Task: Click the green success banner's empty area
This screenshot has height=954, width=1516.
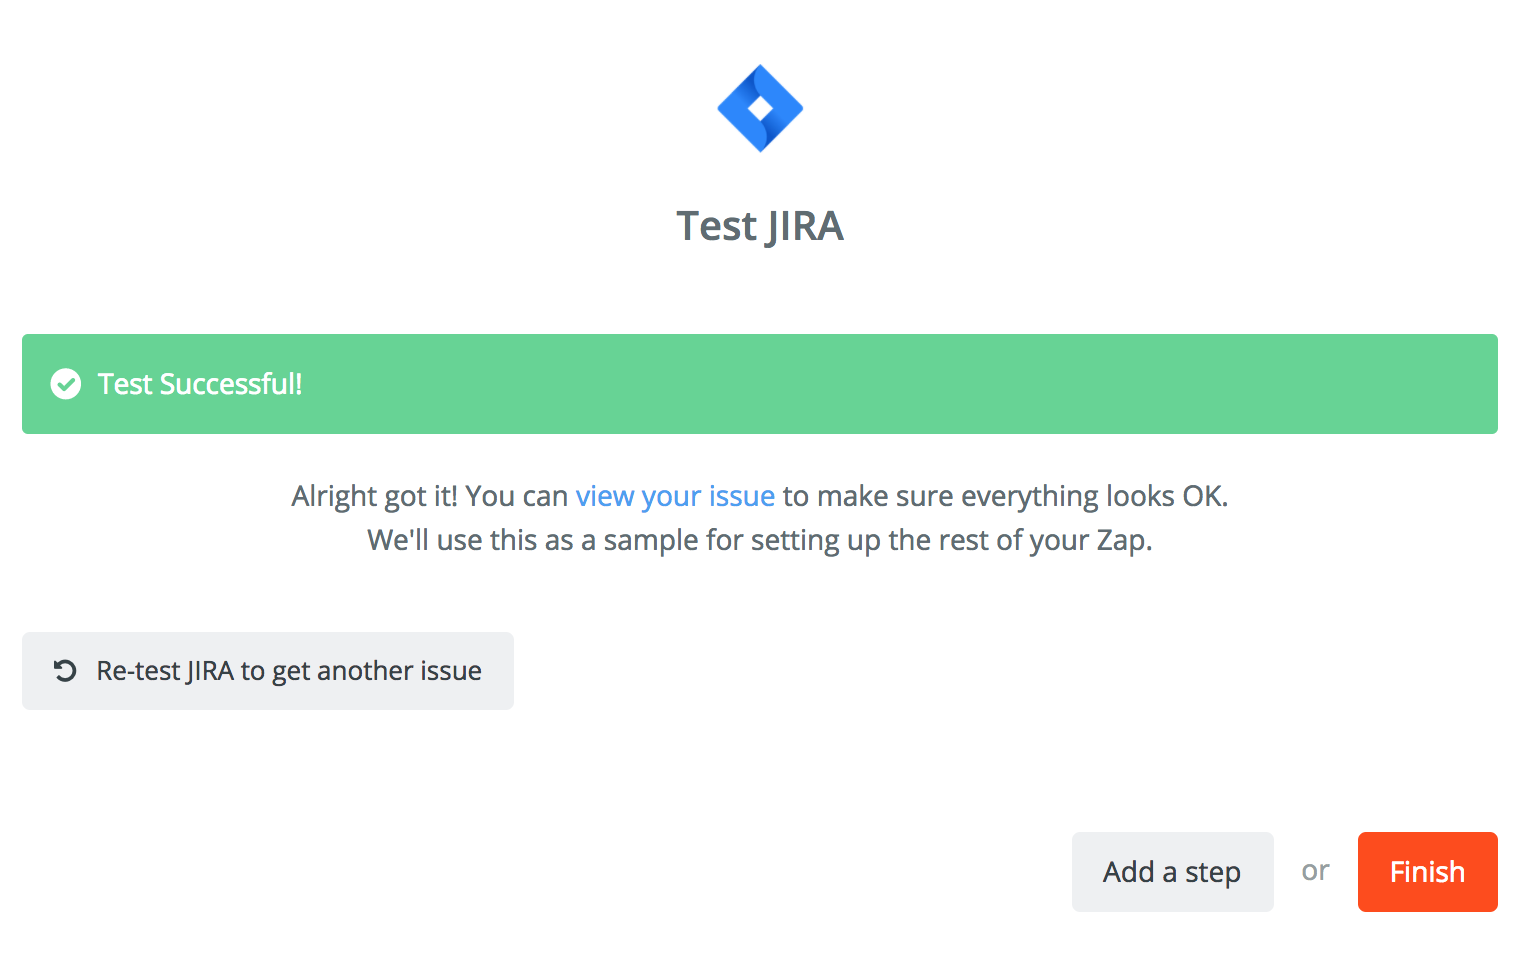Action: [900, 384]
